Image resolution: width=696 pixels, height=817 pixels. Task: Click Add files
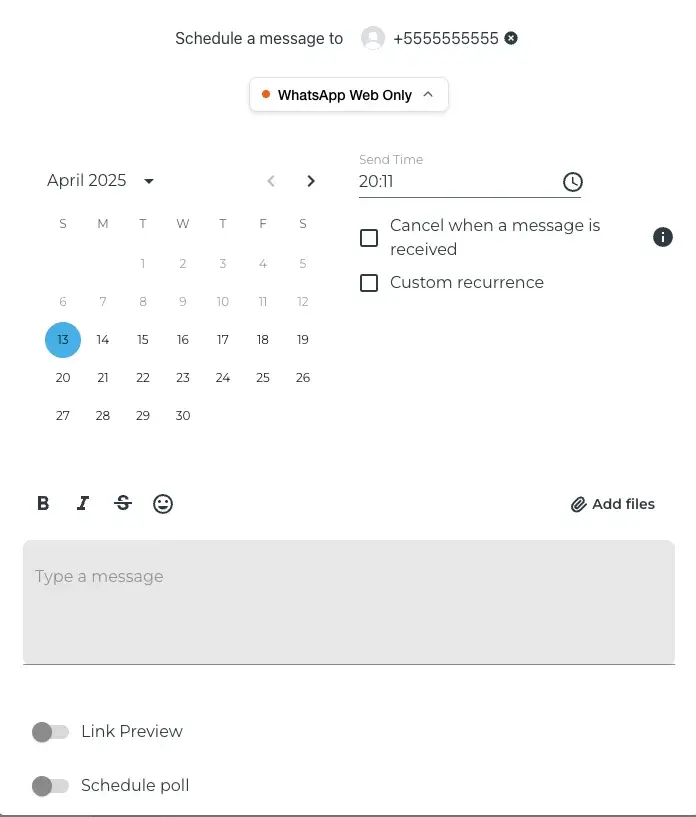click(x=624, y=504)
